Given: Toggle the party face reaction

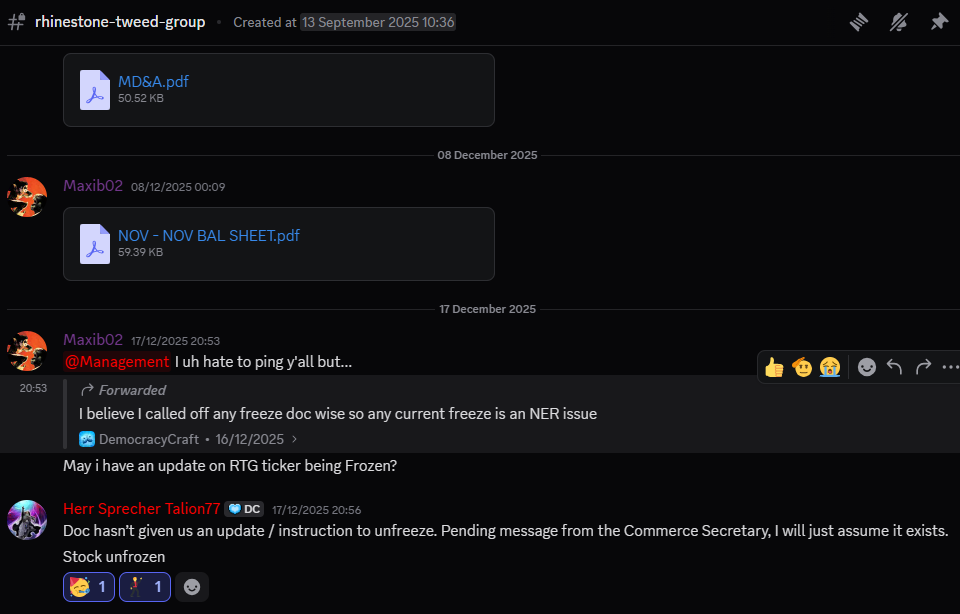Looking at the screenshot, I should (x=89, y=587).
